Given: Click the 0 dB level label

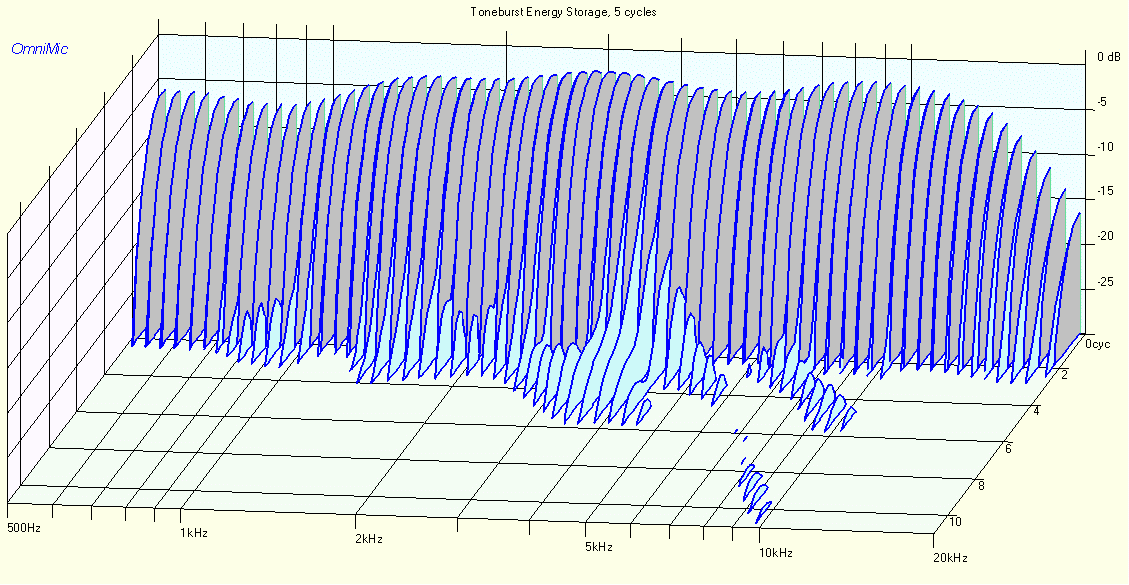Looking at the screenshot, I should point(1109,57).
